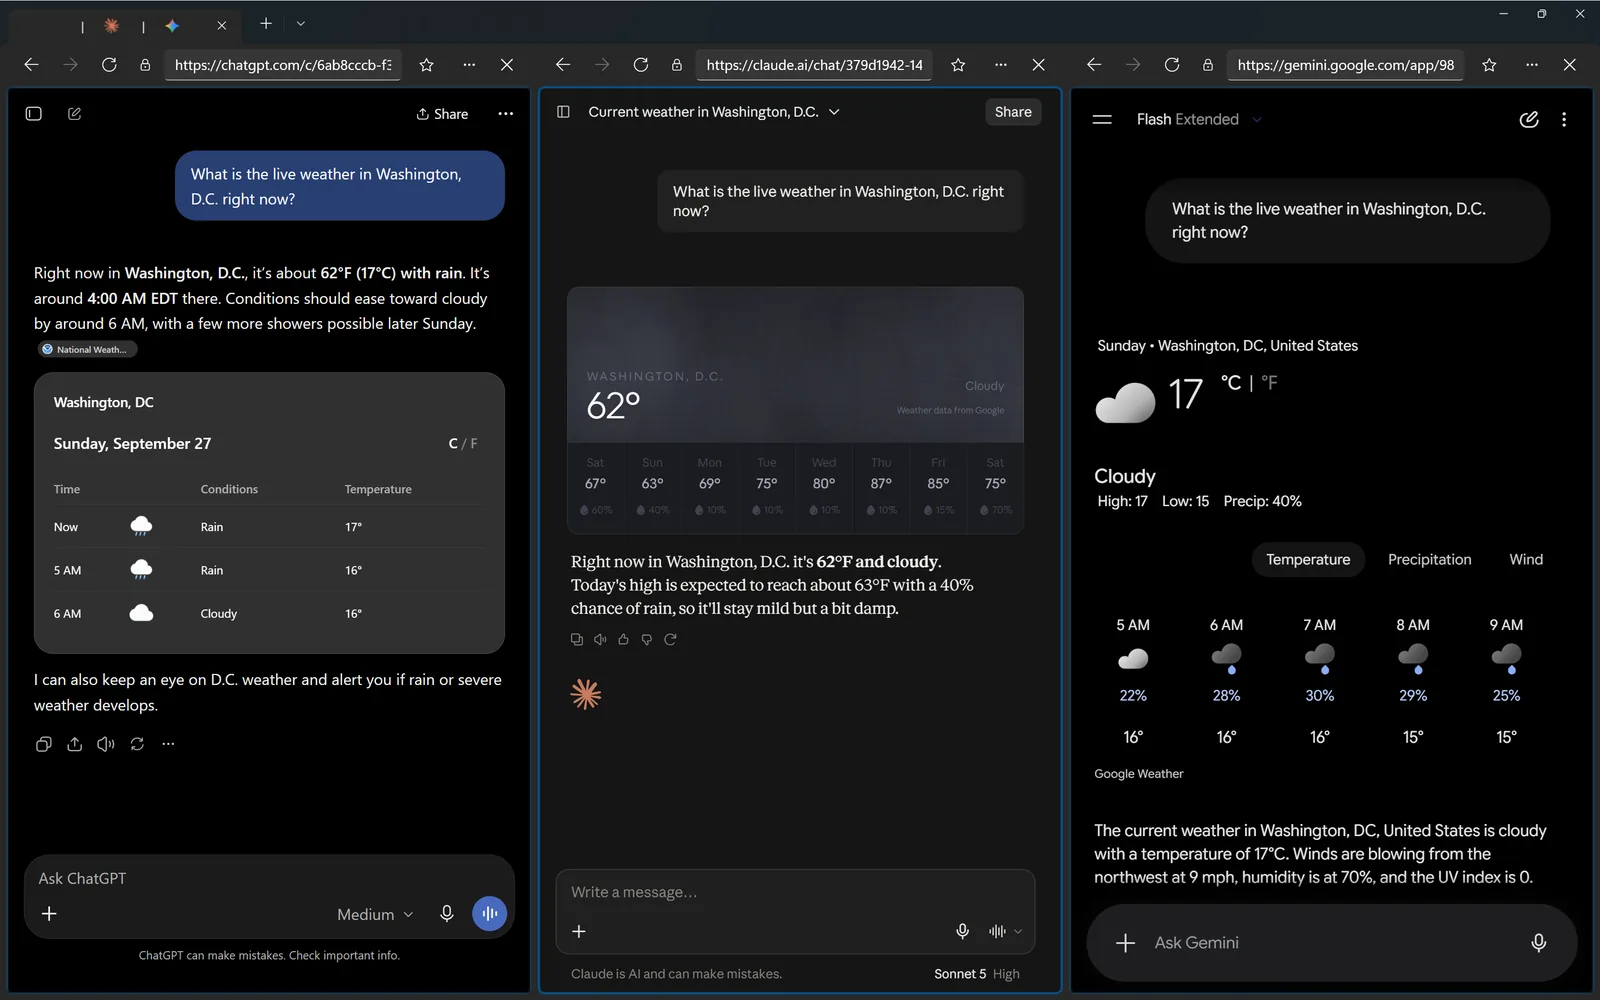
Task: Start ChatGPT voice mode button
Action: [x=489, y=914]
